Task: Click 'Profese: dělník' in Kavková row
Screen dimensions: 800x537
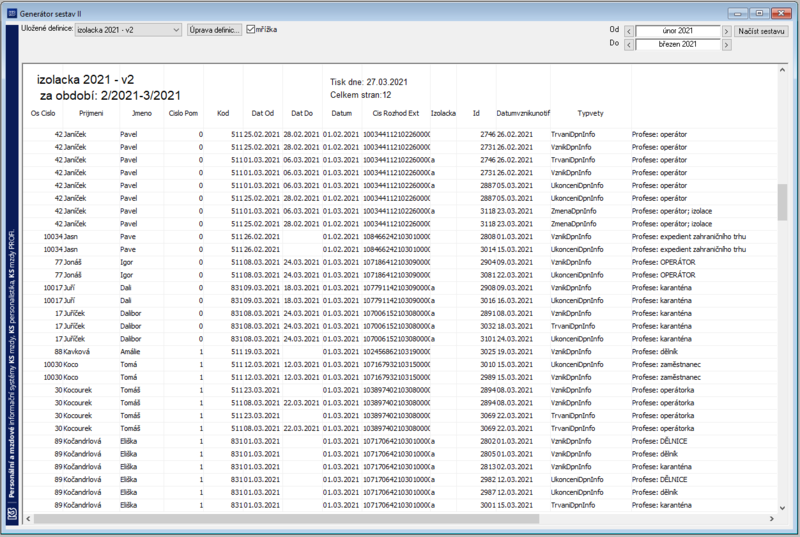Action: click(655, 352)
